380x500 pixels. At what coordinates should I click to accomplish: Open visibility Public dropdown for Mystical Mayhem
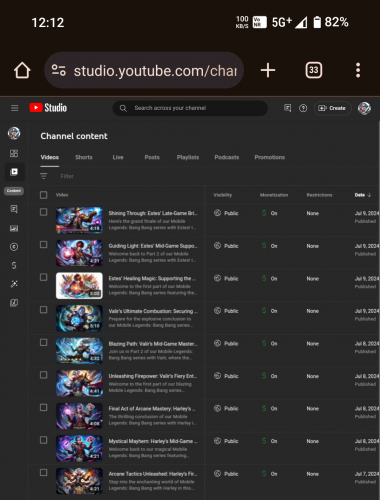pos(226,441)
